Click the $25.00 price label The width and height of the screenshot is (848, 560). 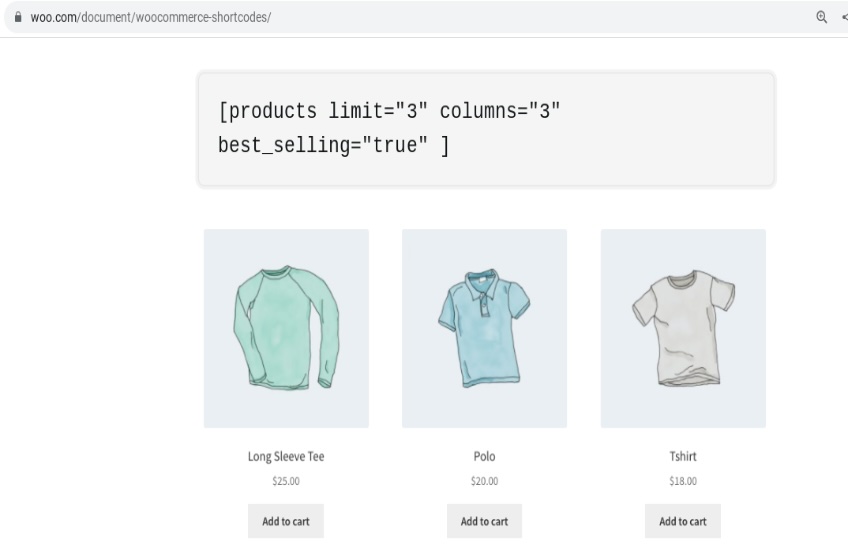(x=286, y=481)
